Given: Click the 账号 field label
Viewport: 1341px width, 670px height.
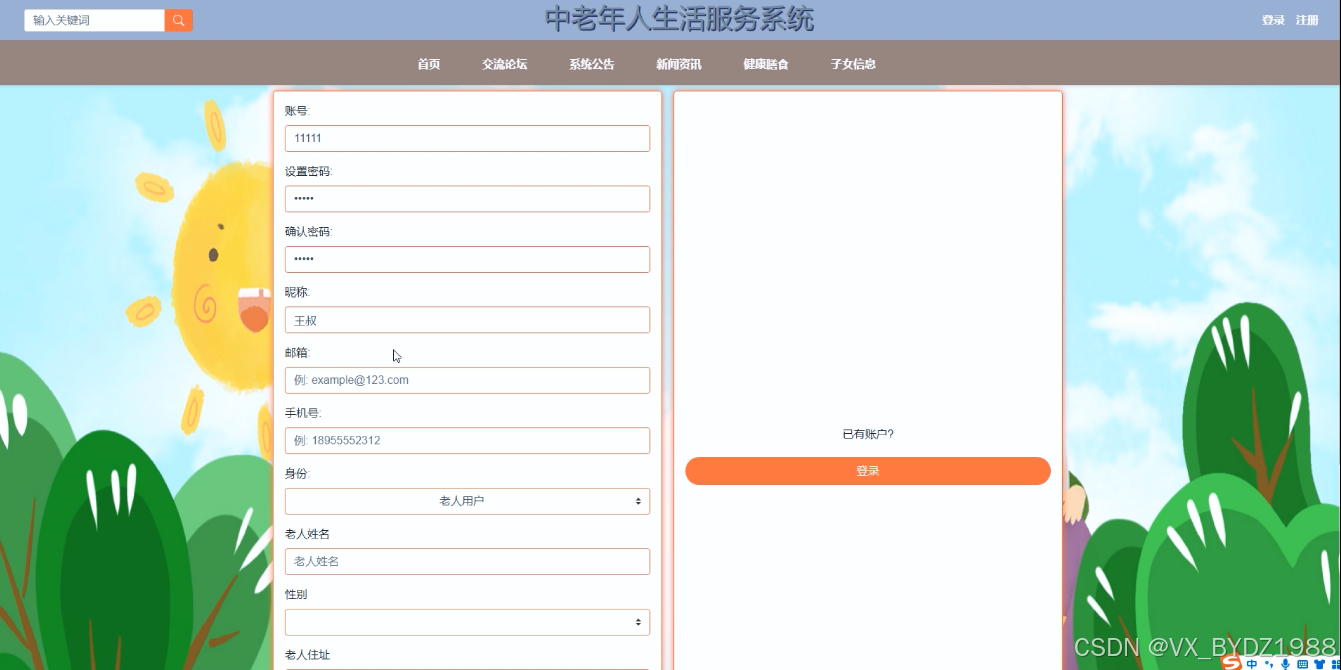Looking at the screenshot, I should click(297, 111).
